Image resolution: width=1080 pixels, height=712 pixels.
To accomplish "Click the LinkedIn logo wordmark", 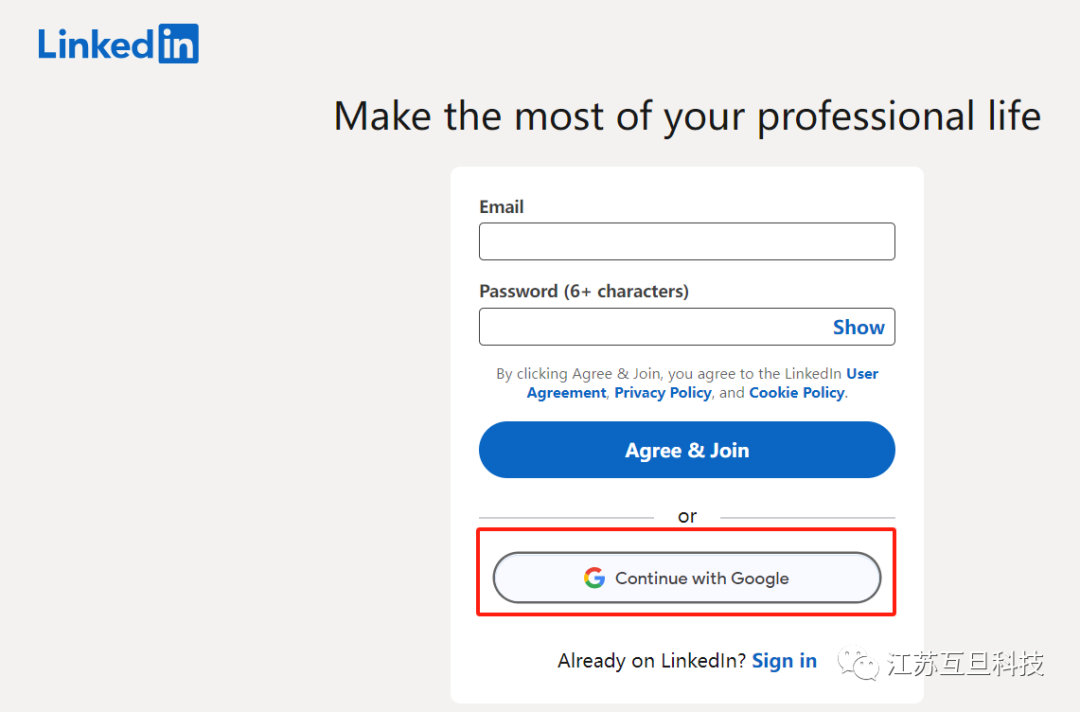I will 97,44.
